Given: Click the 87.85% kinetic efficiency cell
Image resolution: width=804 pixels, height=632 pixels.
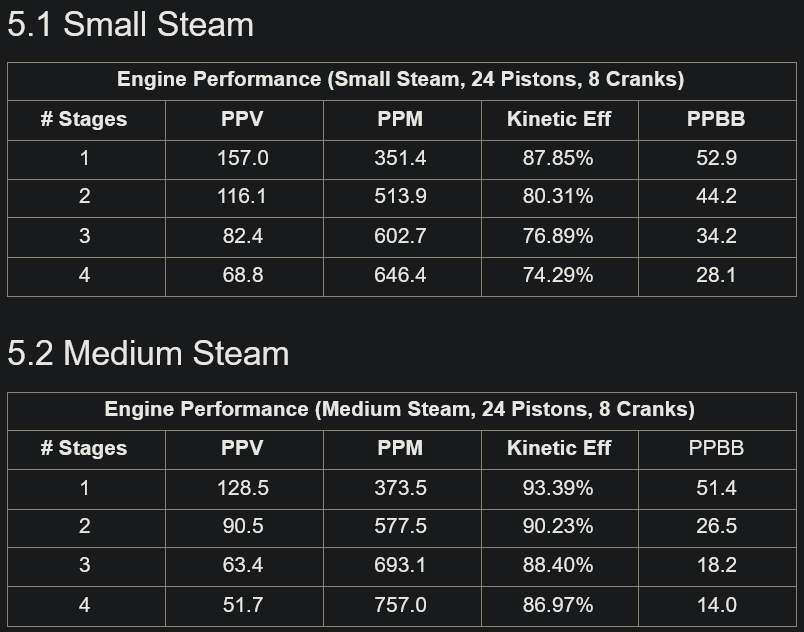Looking at the screenshot, I should tap(558, 158).
